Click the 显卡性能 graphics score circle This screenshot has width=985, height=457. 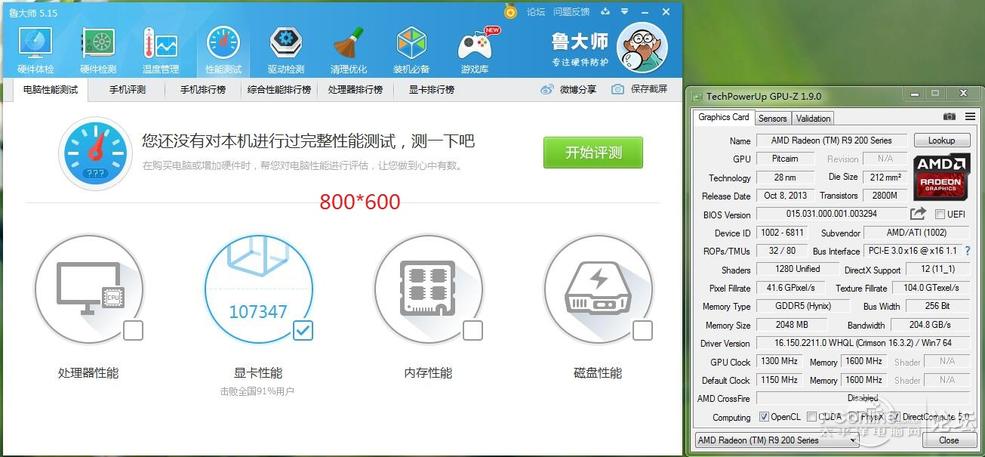pyautogui.click(x=258, y=289)
